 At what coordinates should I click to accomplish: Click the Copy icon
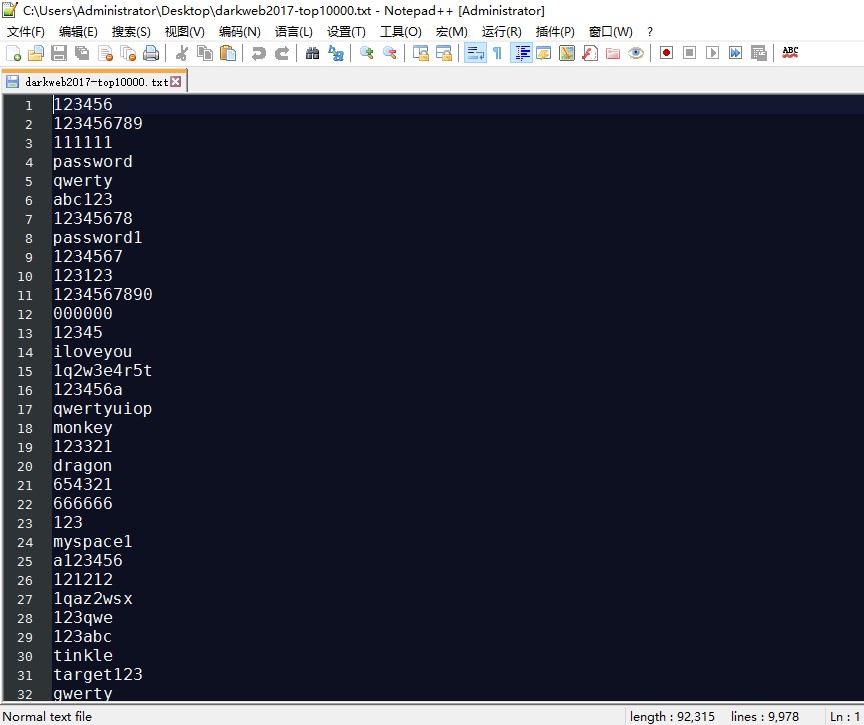point(205,53)
